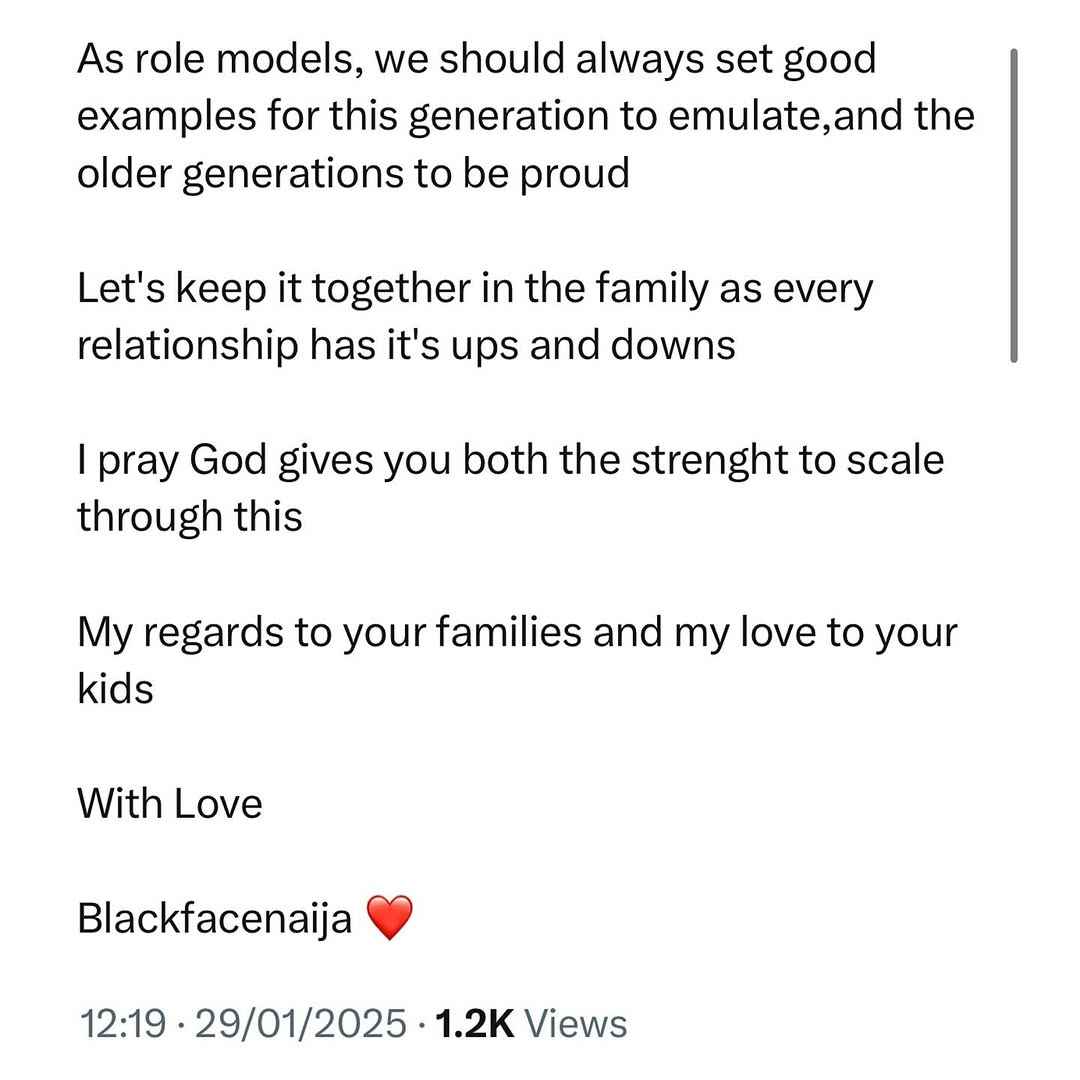Click the 'With Love' line
1080x1080 pixels.
pos(169,803)
